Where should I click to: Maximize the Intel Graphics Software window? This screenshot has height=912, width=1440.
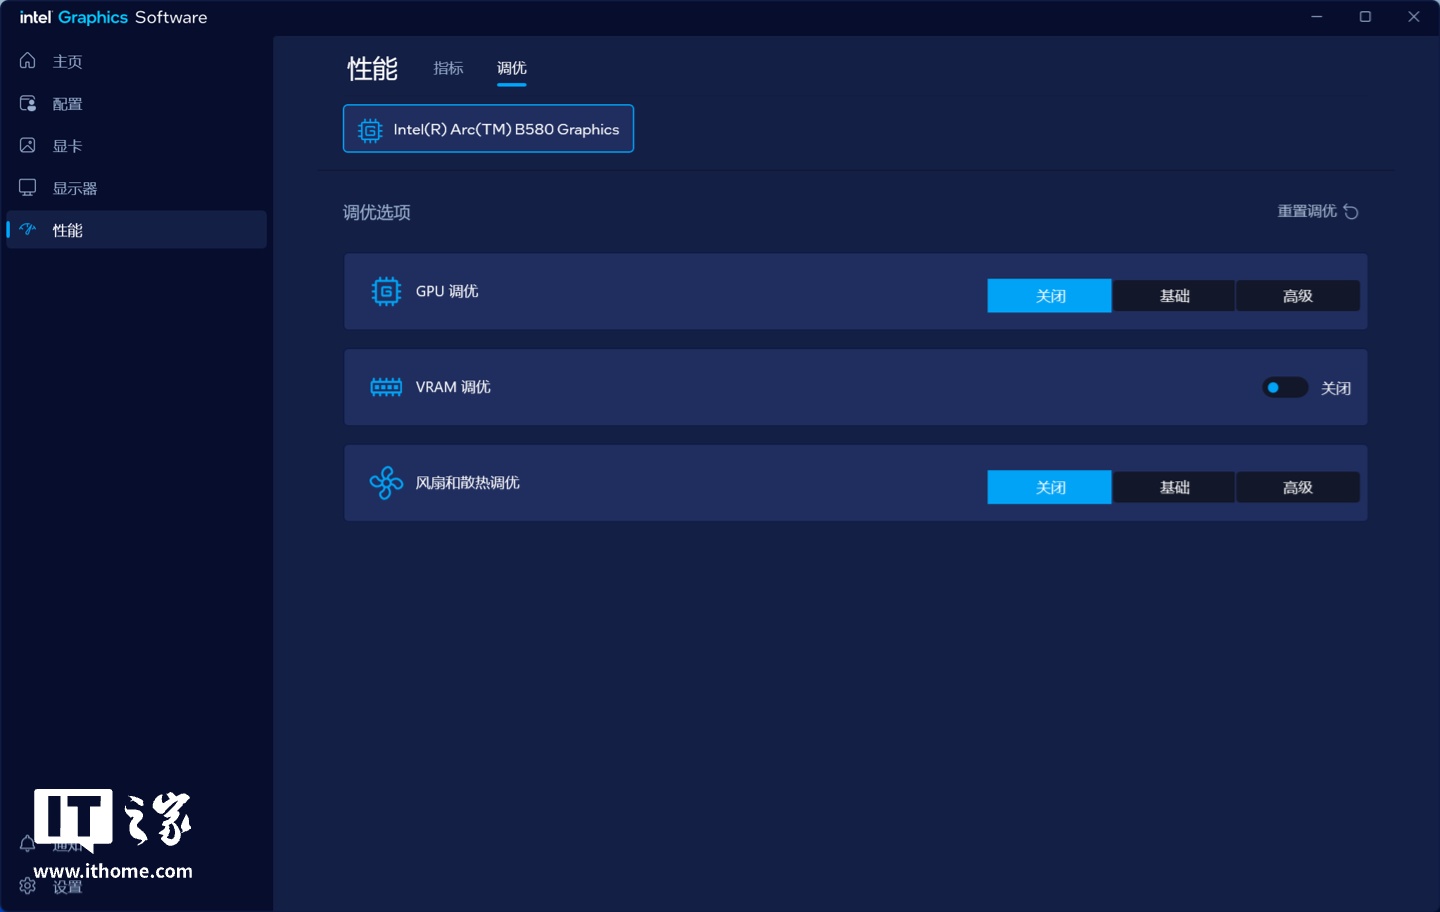tap(1365, 17)
